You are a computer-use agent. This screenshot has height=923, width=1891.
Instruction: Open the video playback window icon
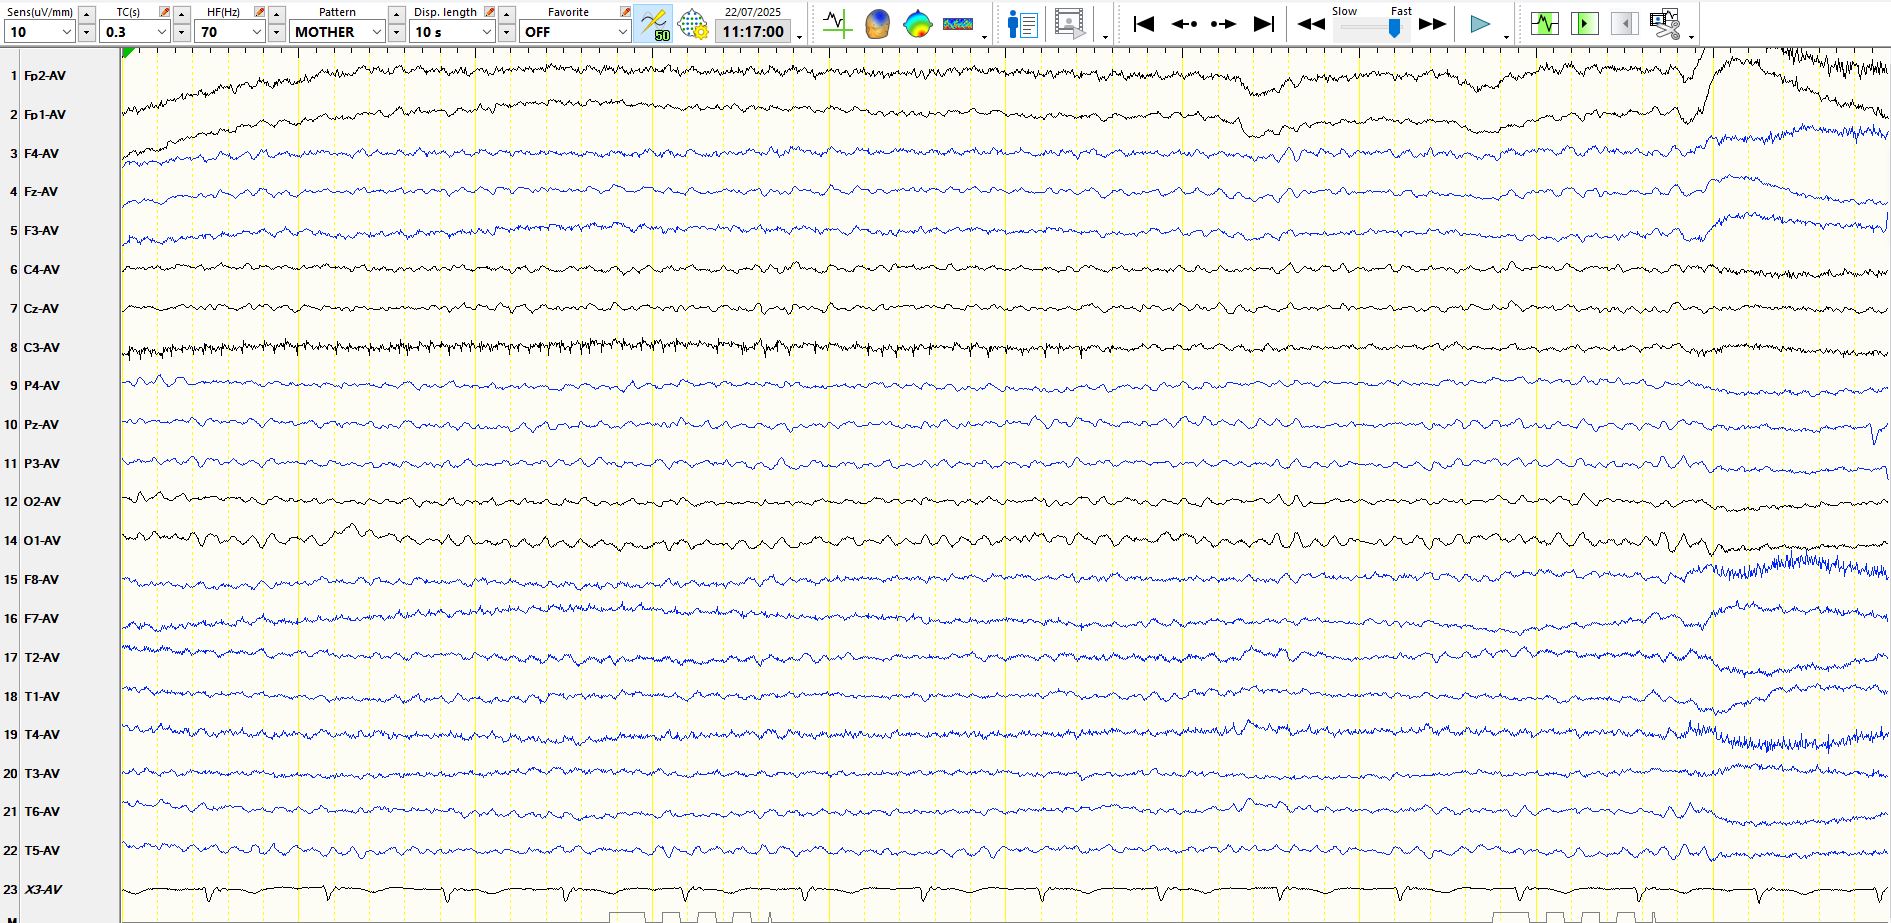1069,23
